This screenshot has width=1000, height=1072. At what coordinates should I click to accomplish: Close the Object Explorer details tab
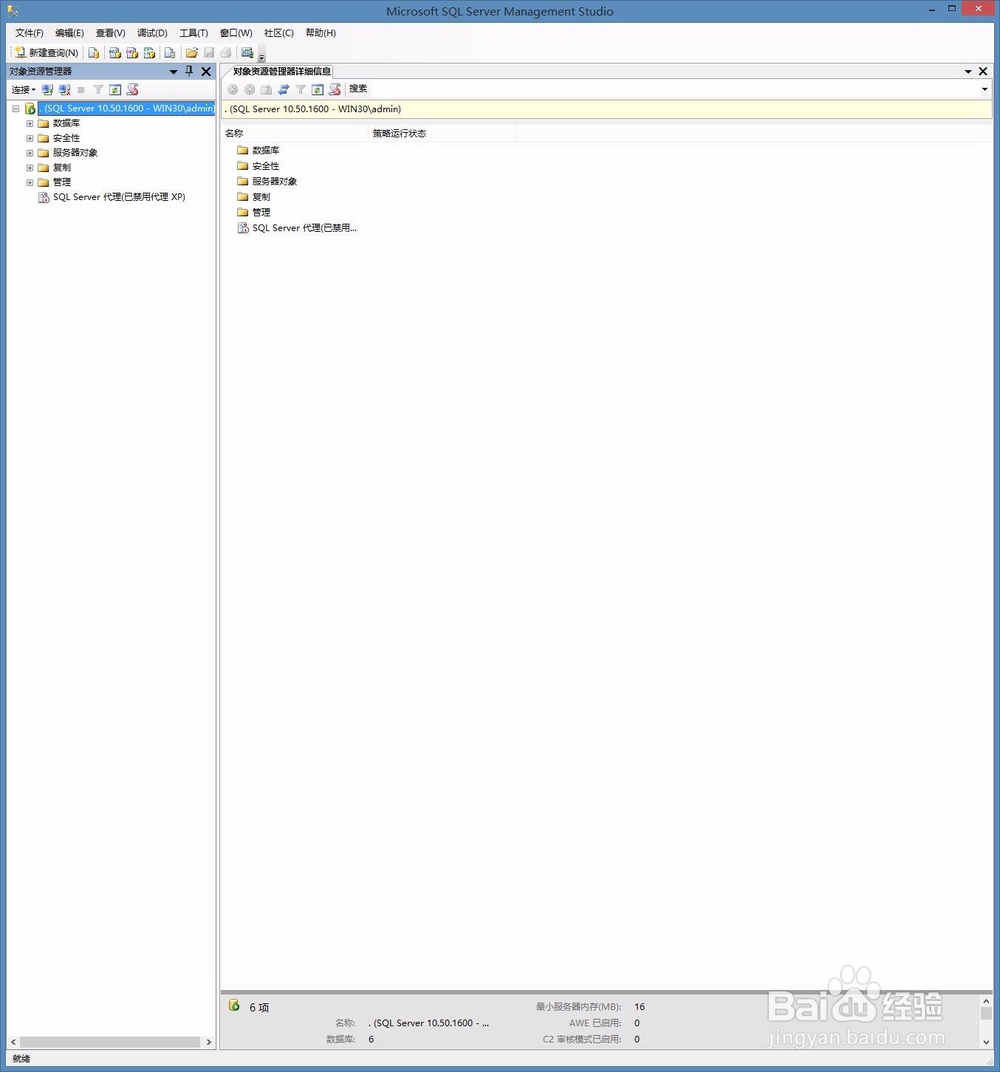click(x=983, y=71)
